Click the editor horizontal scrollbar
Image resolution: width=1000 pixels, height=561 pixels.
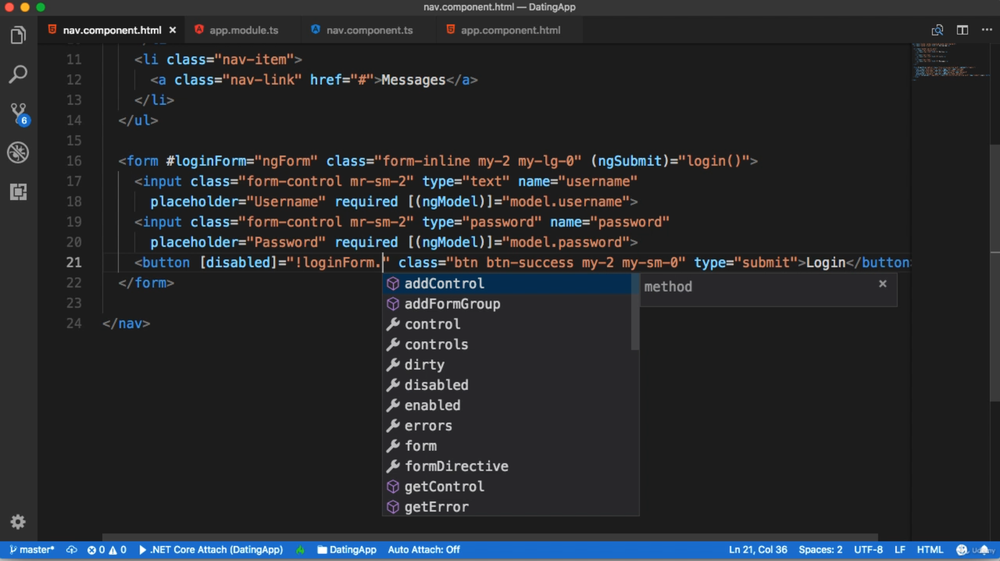pyautogui.click(x=490, y=537)
